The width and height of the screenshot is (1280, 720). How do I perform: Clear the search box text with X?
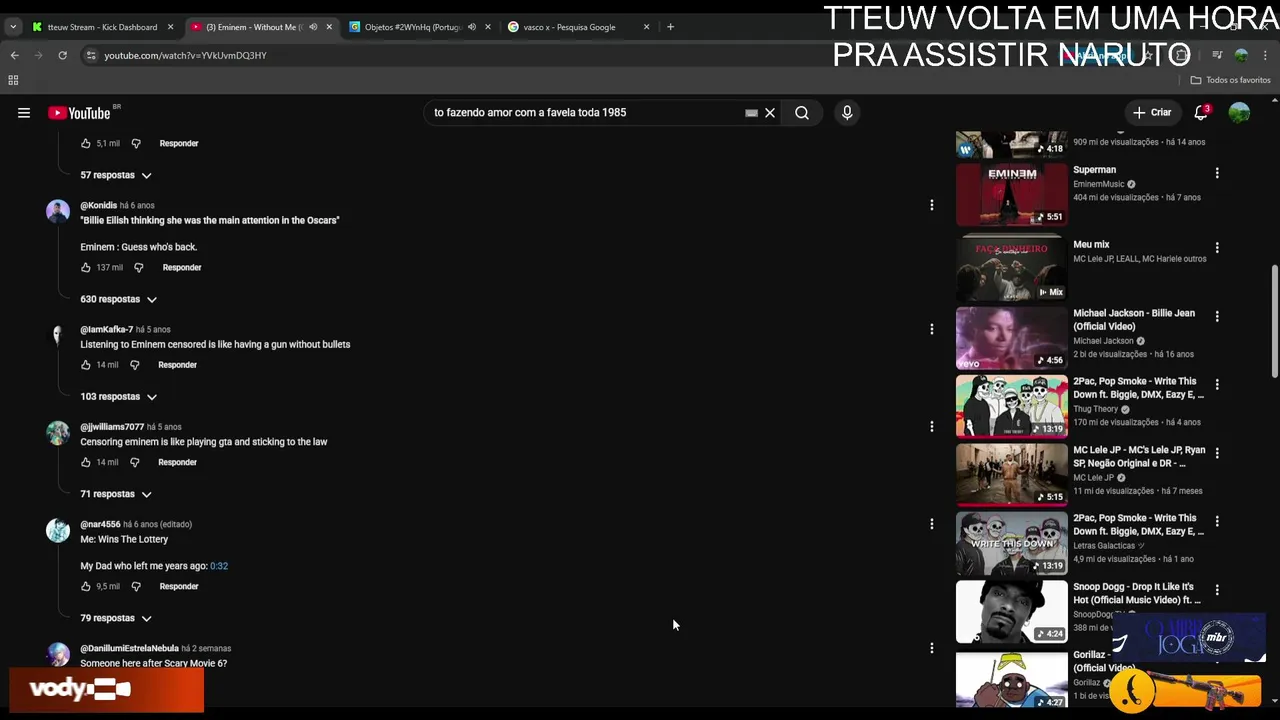click(x=770, y=113)
